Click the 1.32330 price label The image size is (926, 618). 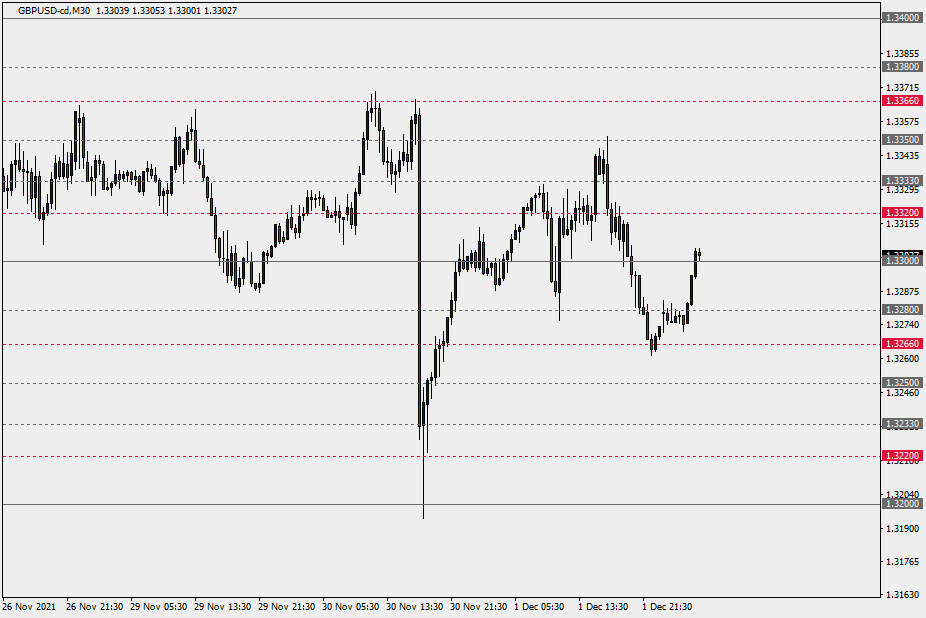901,424
